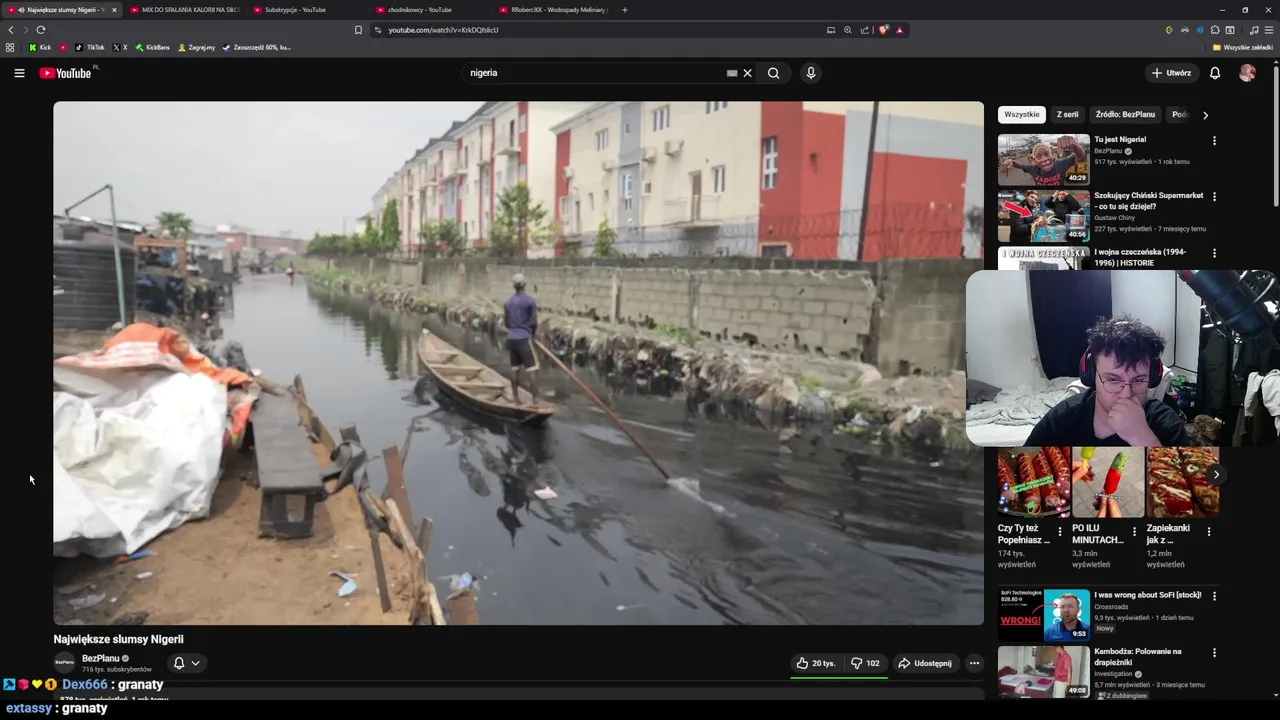
Task: Like the video (20 tys.)
Action: [815, 663]
